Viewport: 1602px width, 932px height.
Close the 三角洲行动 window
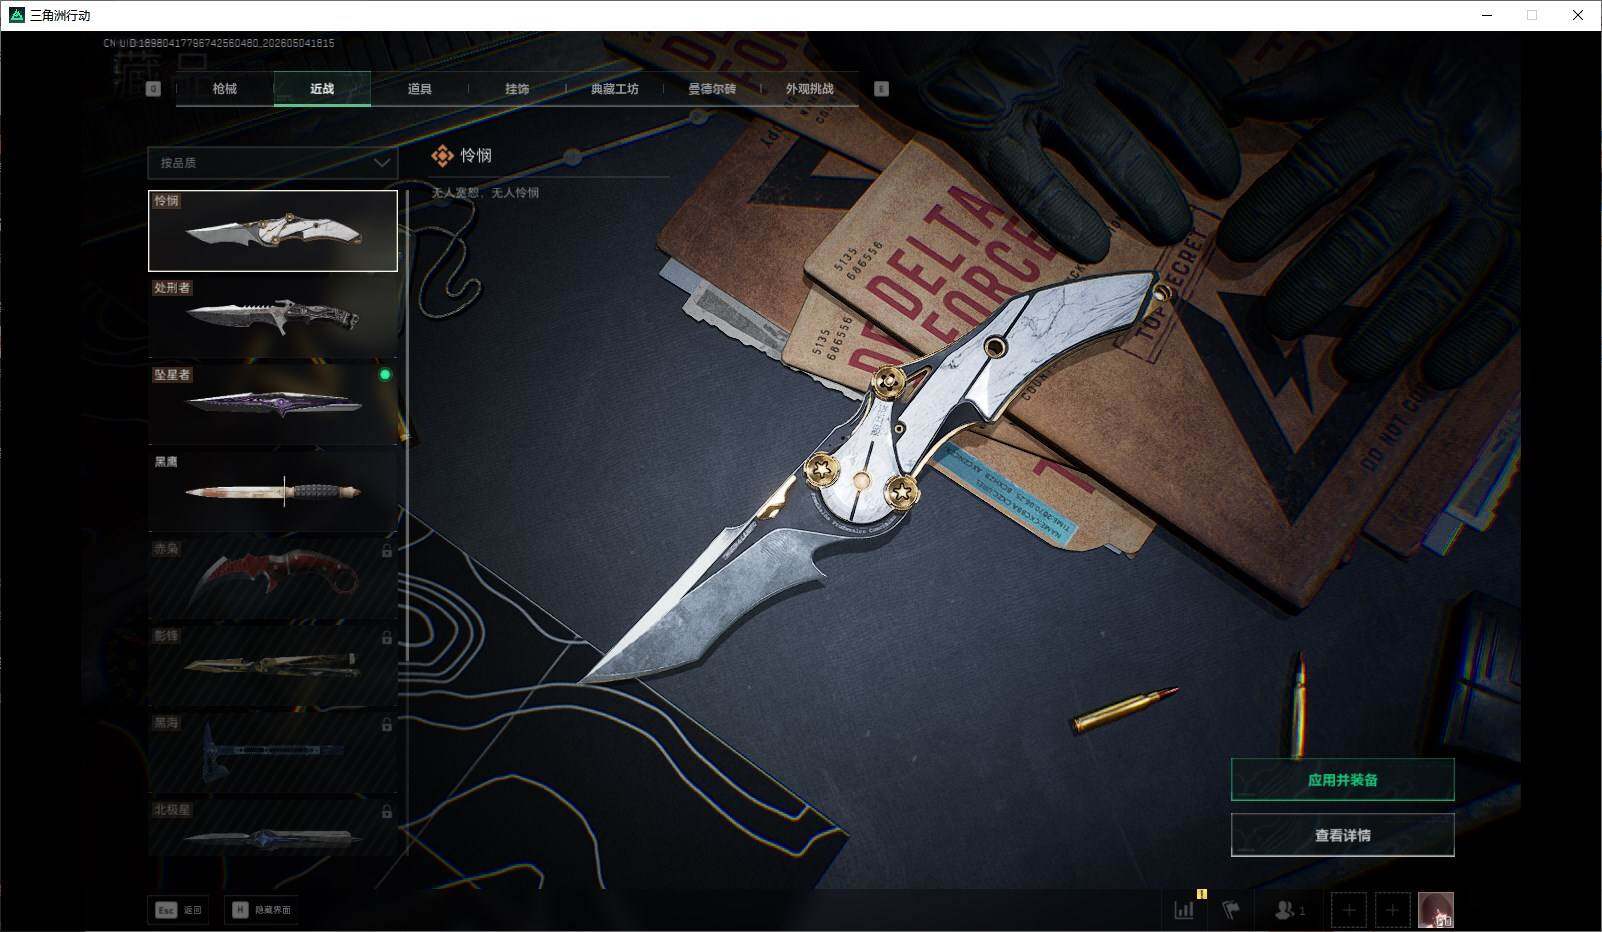pos(1578,15)
